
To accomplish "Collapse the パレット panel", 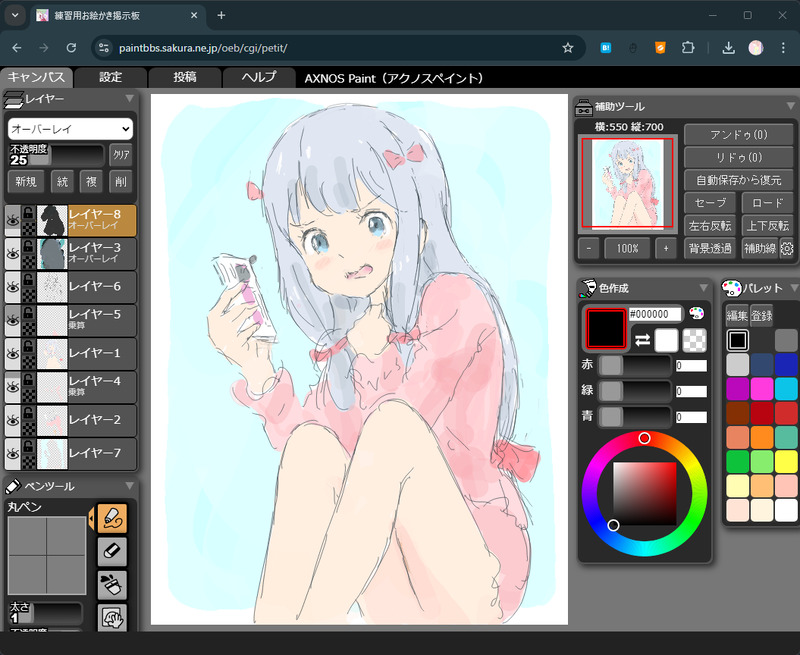I will click(793, 288).
